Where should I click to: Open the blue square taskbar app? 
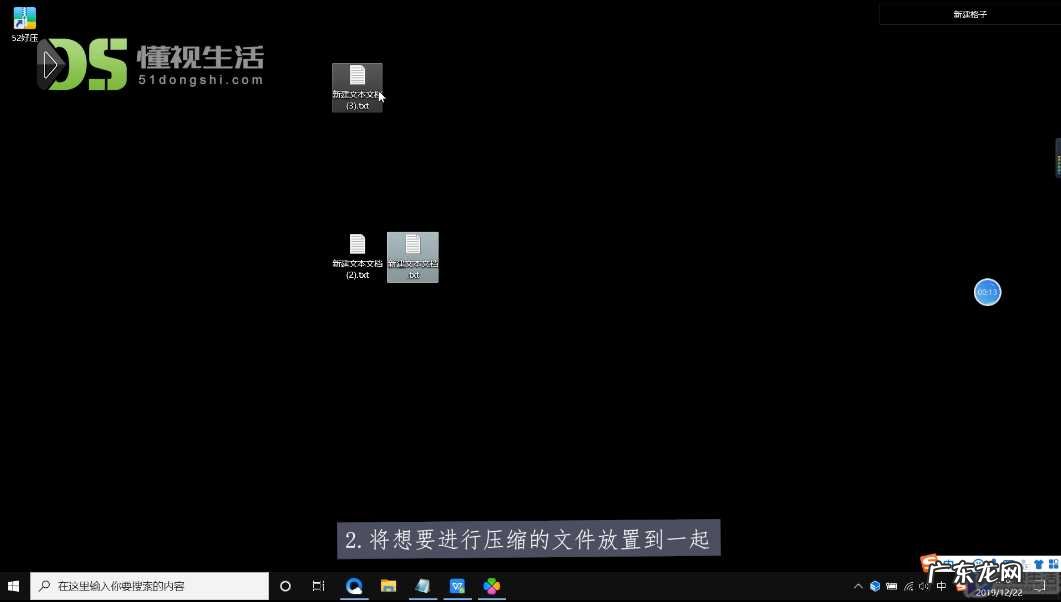(457, 586)
